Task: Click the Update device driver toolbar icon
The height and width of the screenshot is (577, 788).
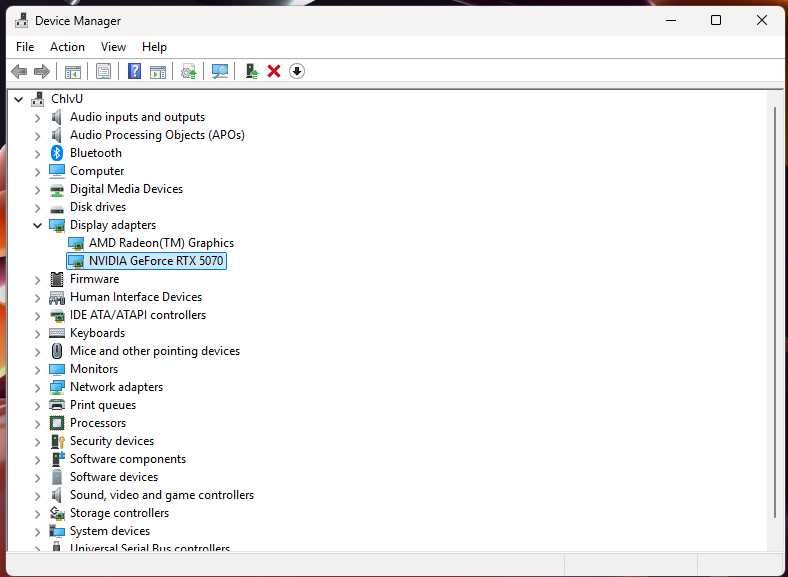Action: point(189,71)
